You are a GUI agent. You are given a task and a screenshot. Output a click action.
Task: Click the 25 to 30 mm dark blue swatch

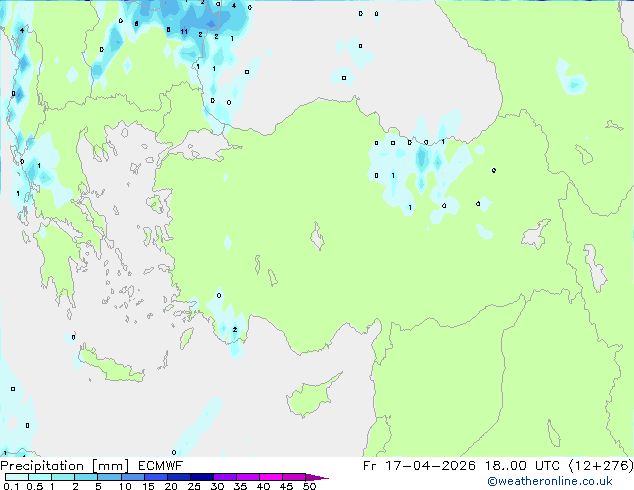(201, 477)
